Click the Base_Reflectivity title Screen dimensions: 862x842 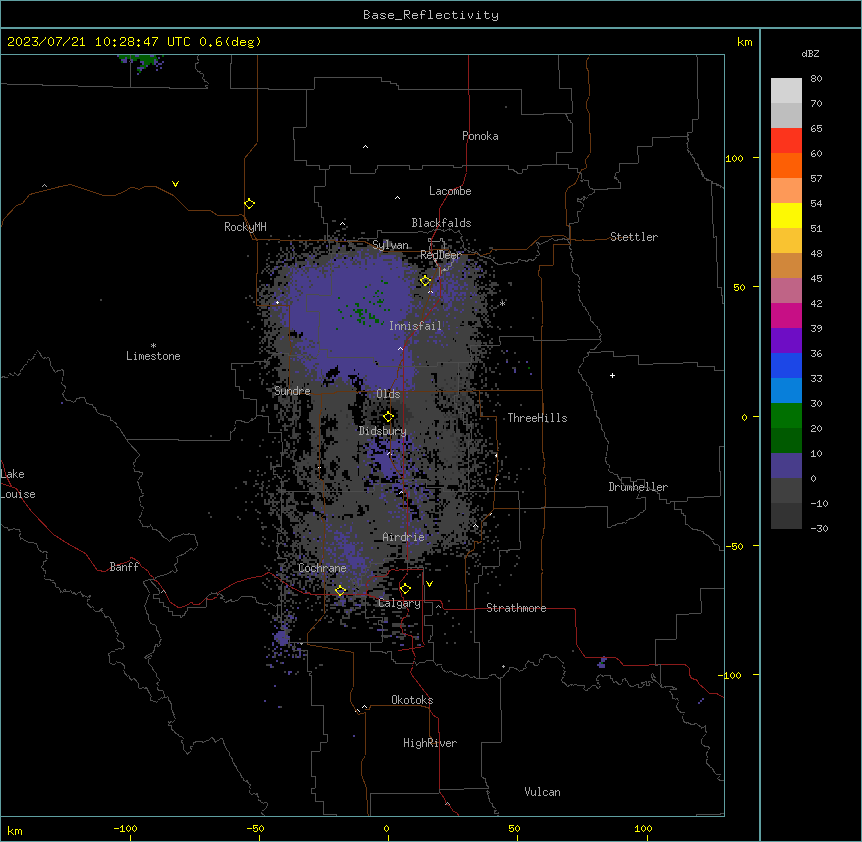[x=431, y=15]
